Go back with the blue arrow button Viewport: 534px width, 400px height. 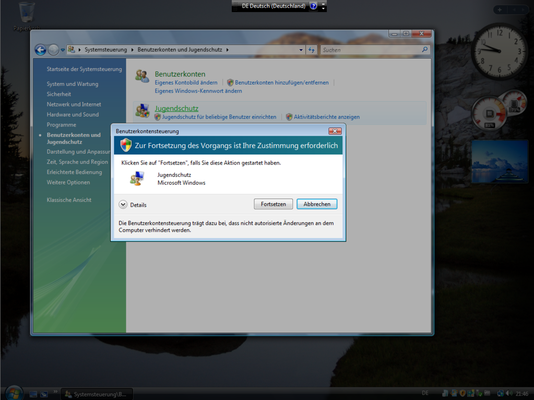click(x=41, y=50)
